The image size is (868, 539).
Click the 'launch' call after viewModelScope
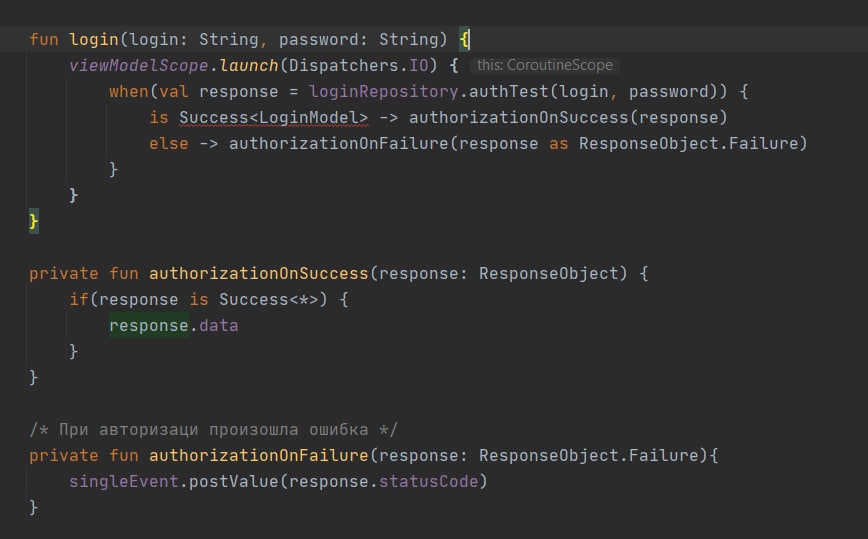coord(249,65)
